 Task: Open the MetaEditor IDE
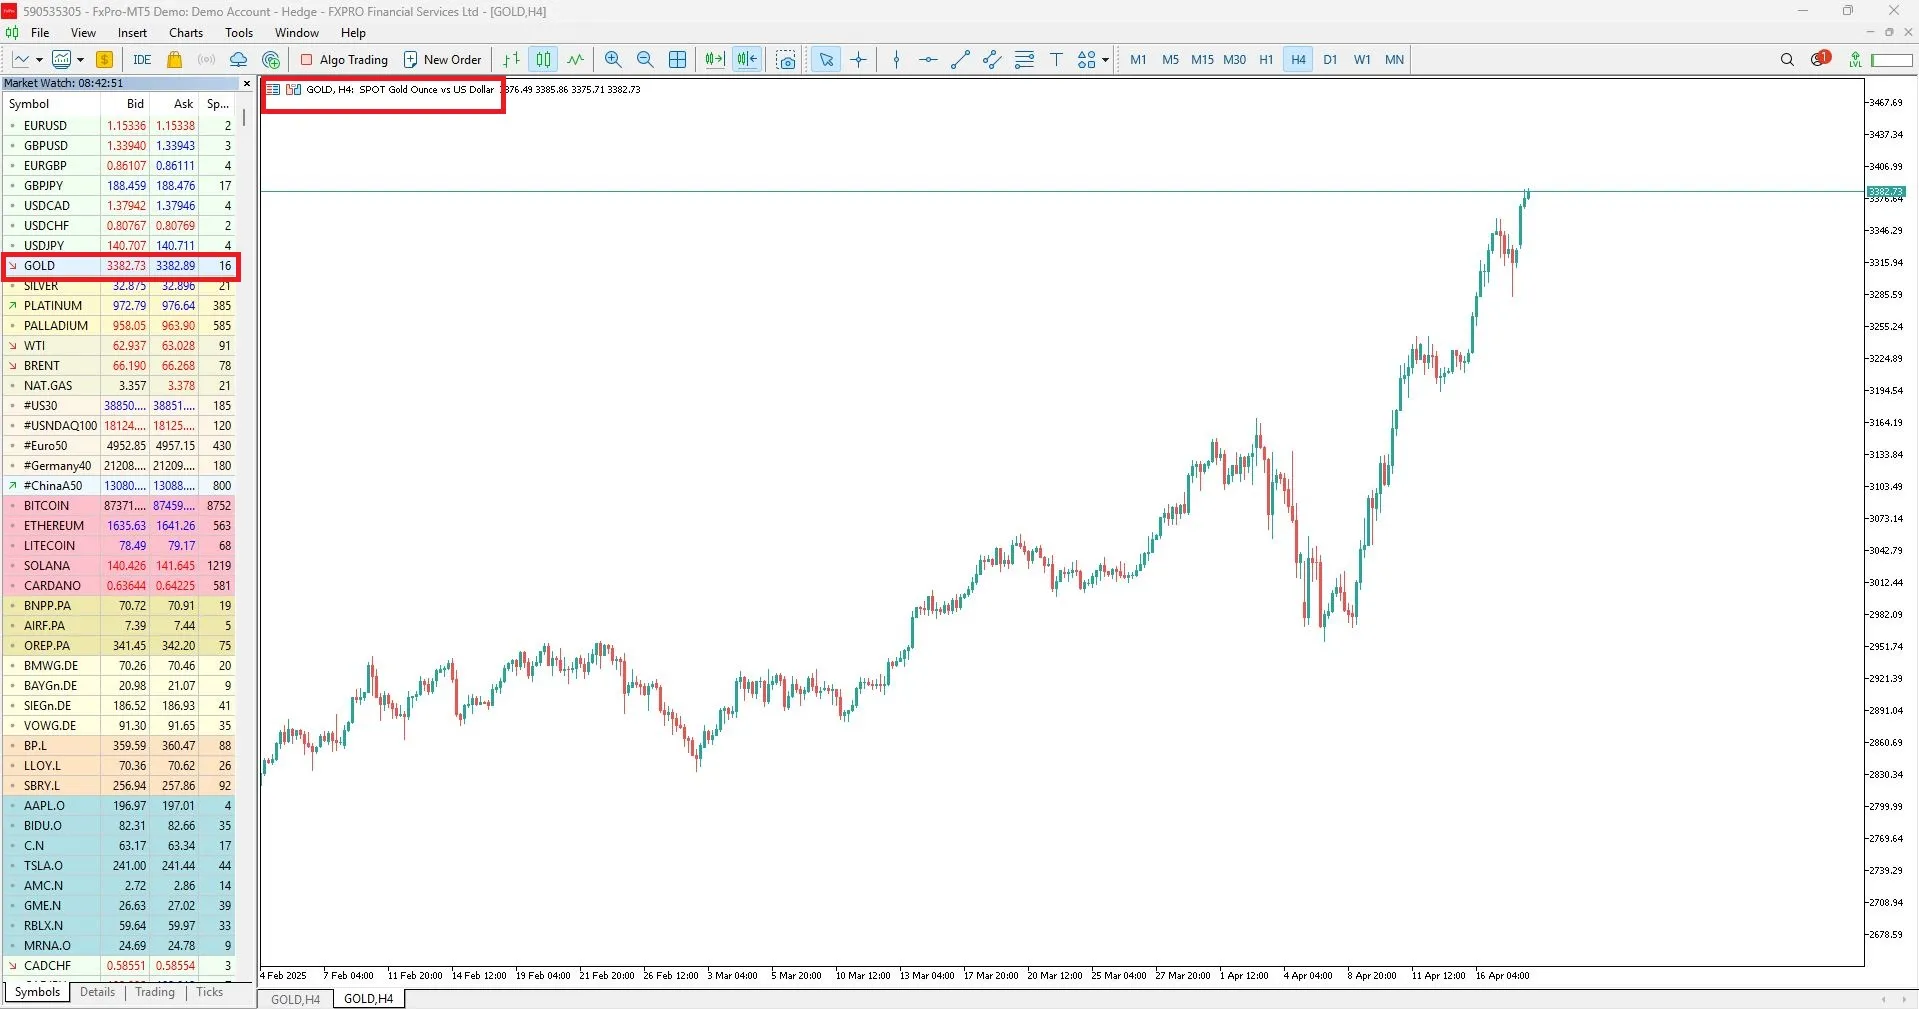142,60
